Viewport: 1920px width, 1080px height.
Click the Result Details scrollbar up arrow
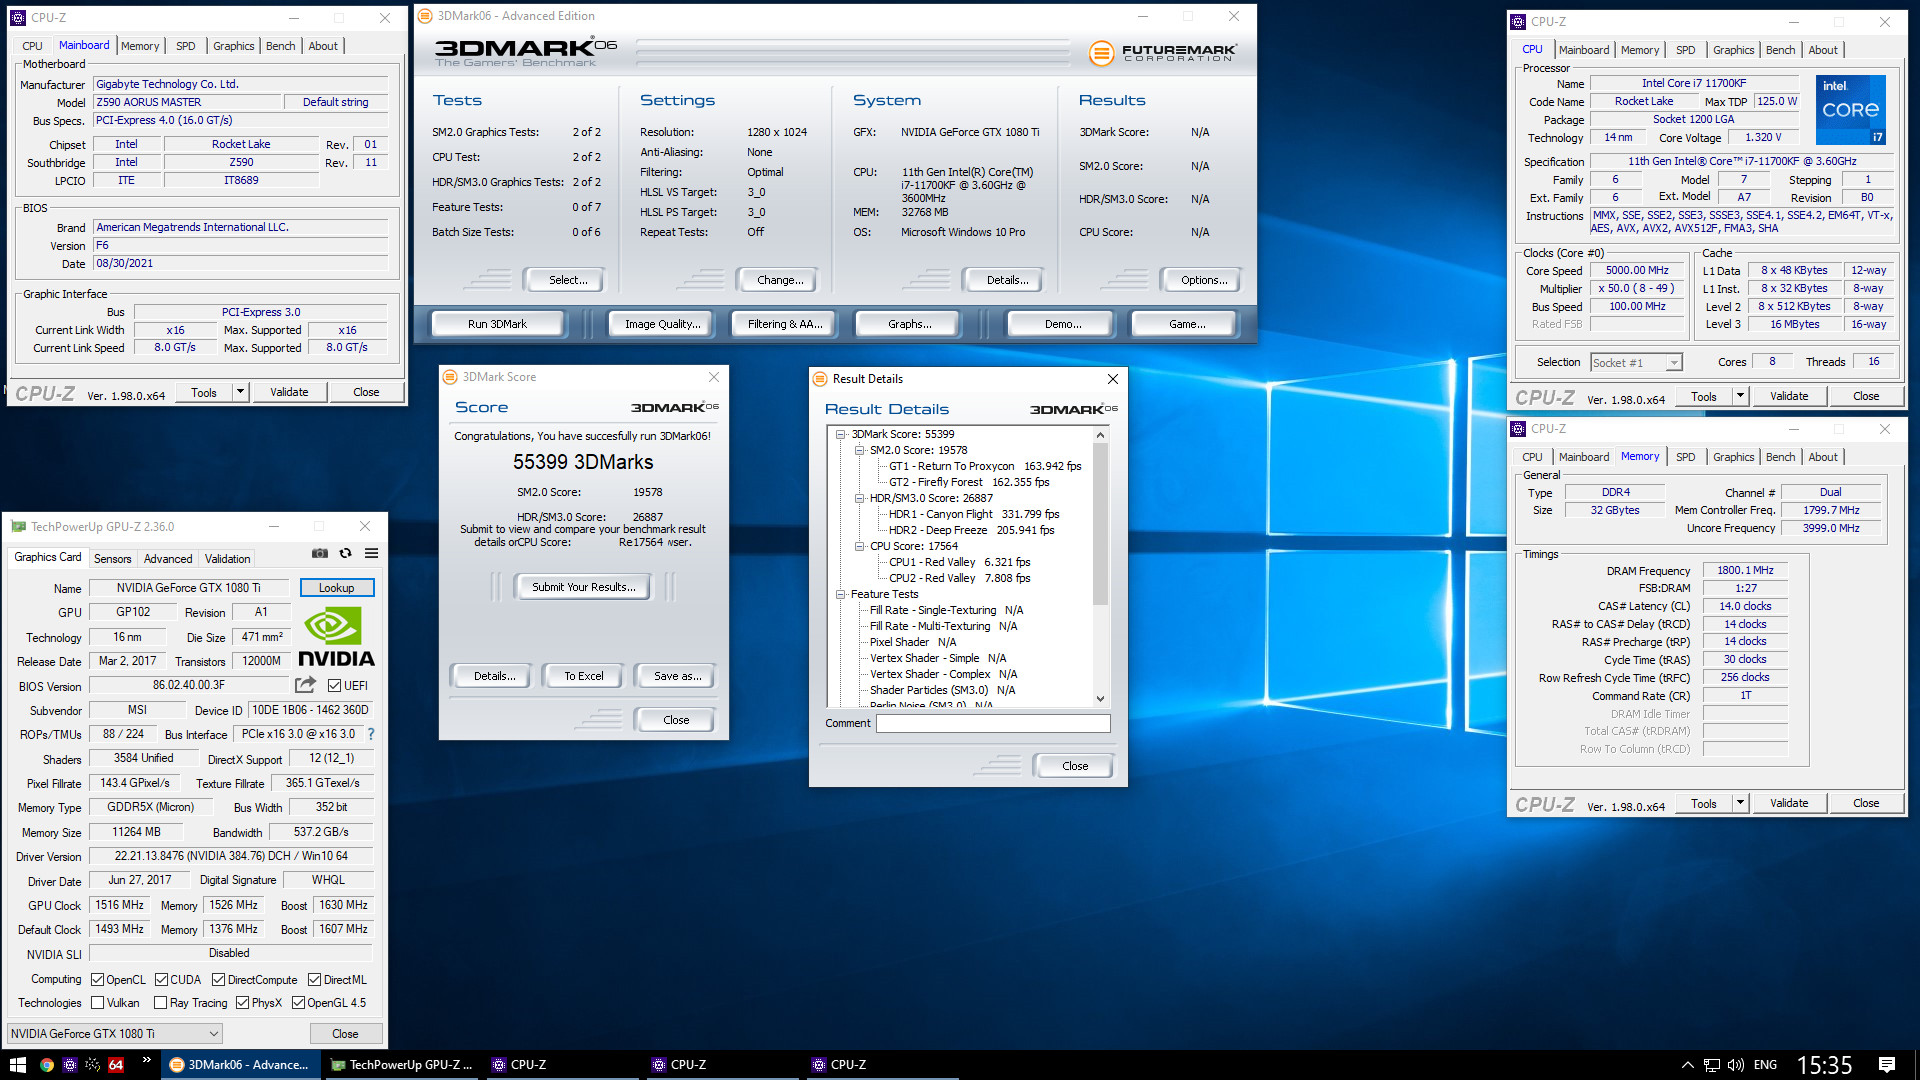point(1100,435)
